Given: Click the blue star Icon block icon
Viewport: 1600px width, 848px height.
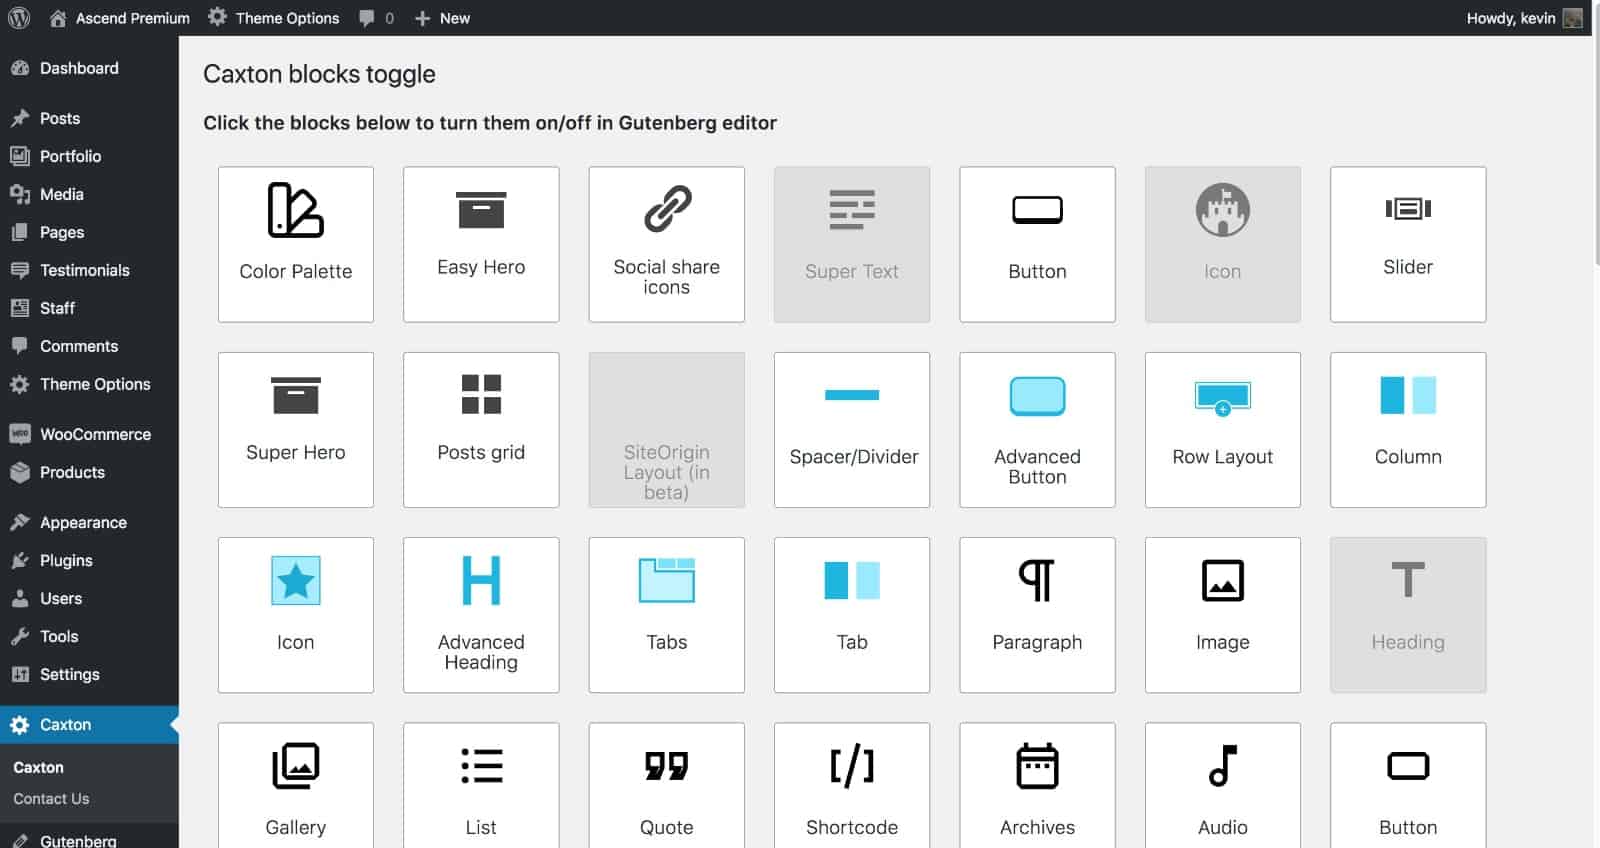Looking at the screenshot, I should pos(295,580).
